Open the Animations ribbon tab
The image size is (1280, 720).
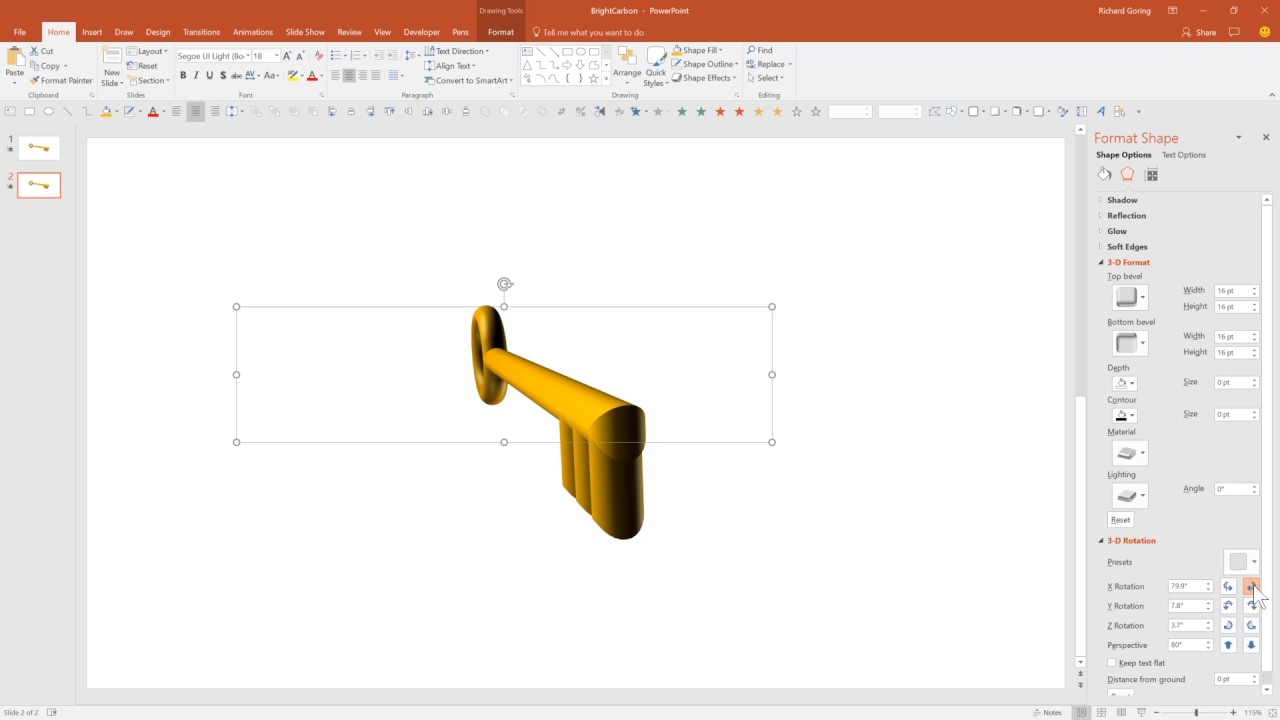[253, 32]
